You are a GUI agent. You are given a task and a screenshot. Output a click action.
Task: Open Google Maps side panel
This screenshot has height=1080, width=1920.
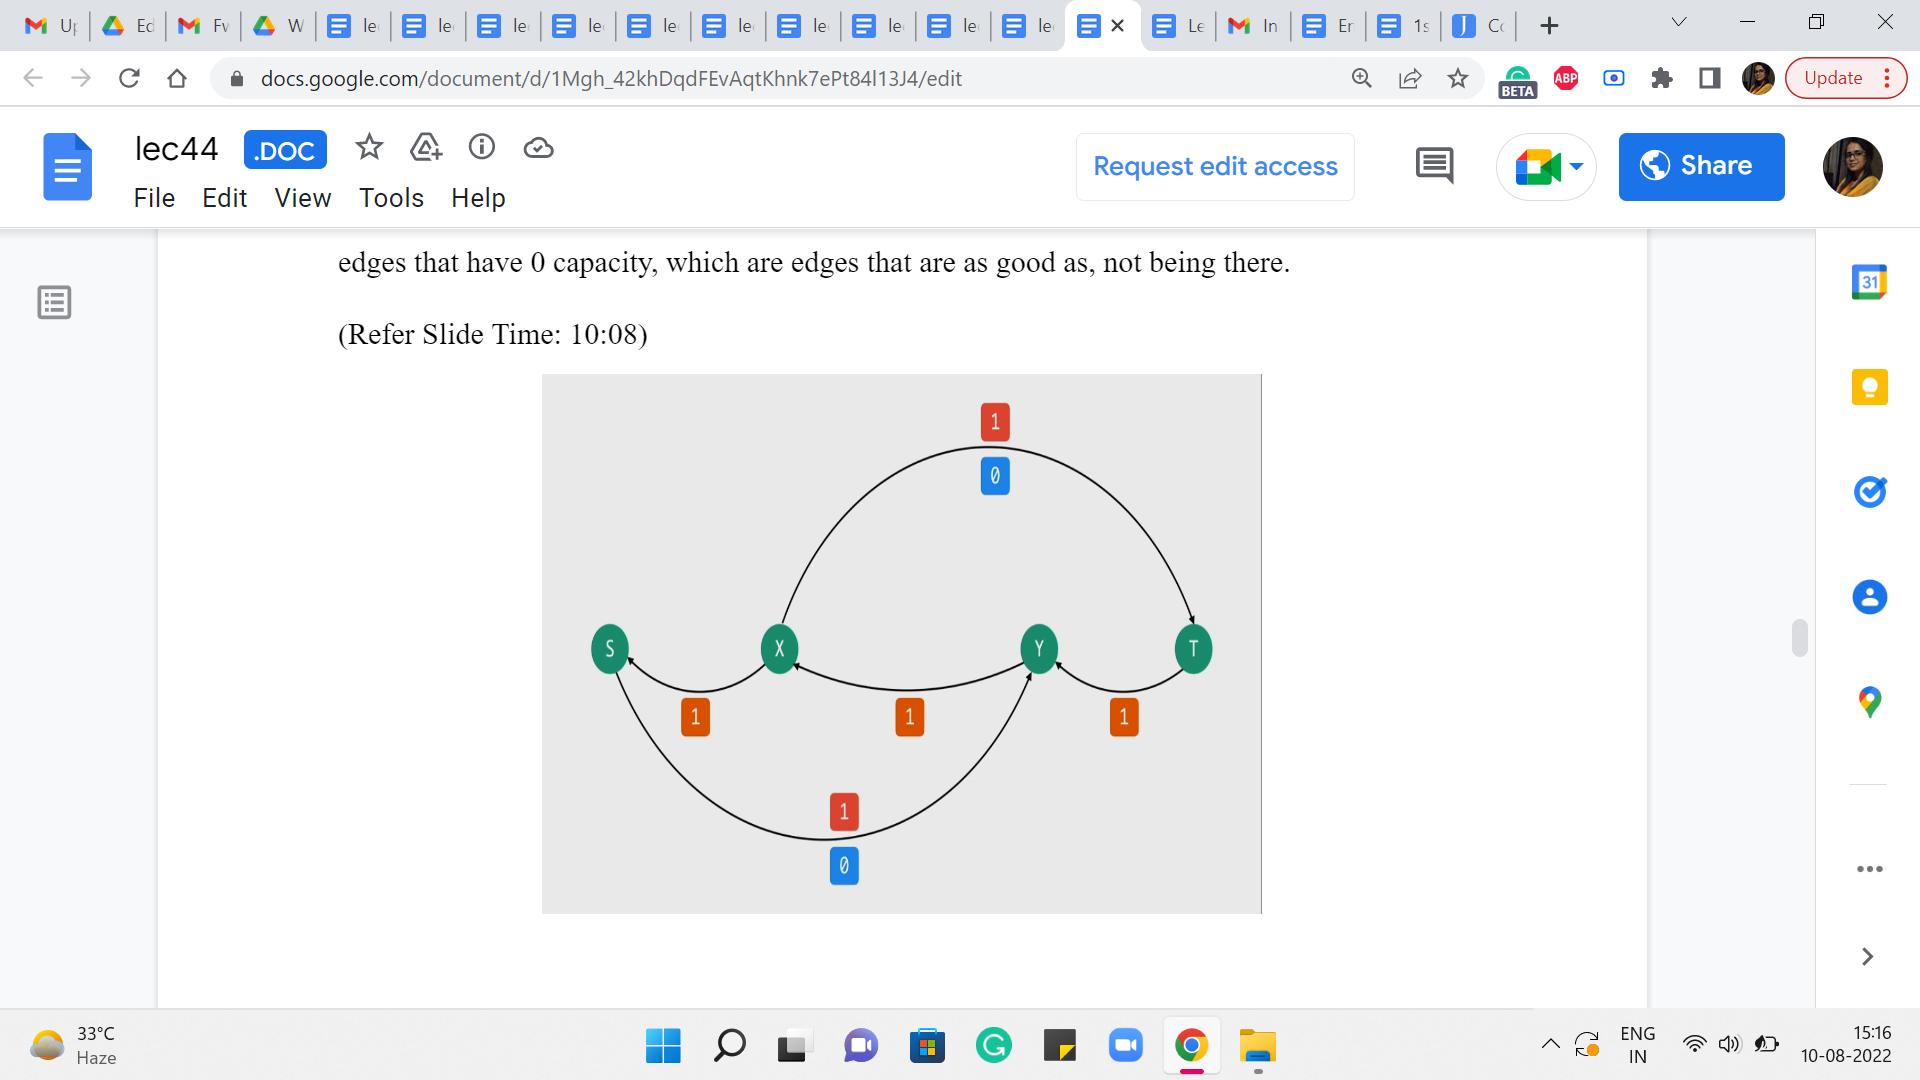(1869, 702)
